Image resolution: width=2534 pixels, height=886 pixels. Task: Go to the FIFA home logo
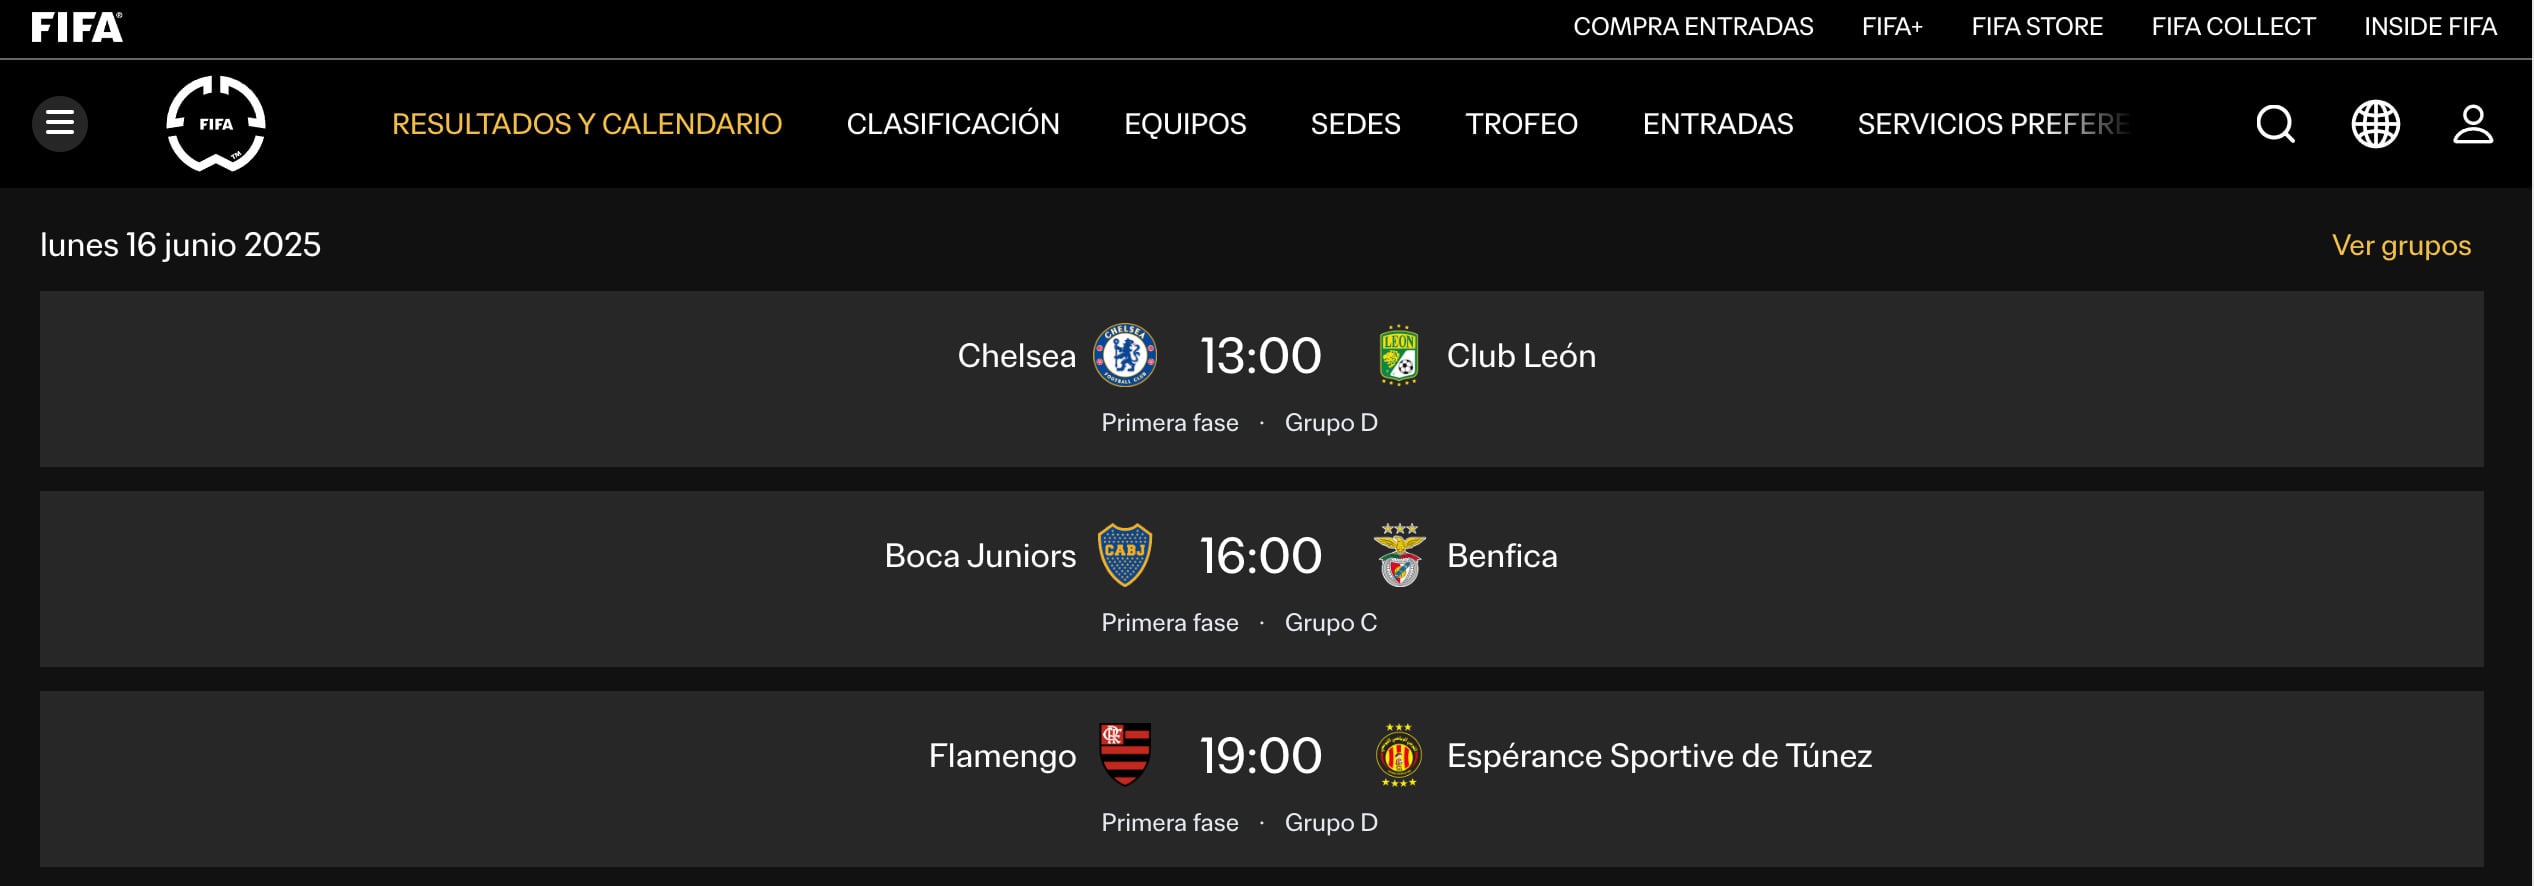click(x=77, y=27)
